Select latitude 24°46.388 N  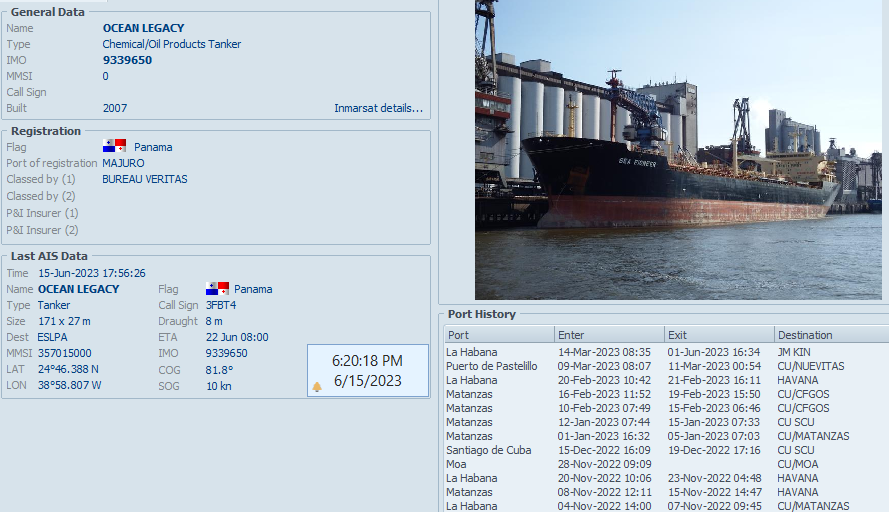[68, 369]
